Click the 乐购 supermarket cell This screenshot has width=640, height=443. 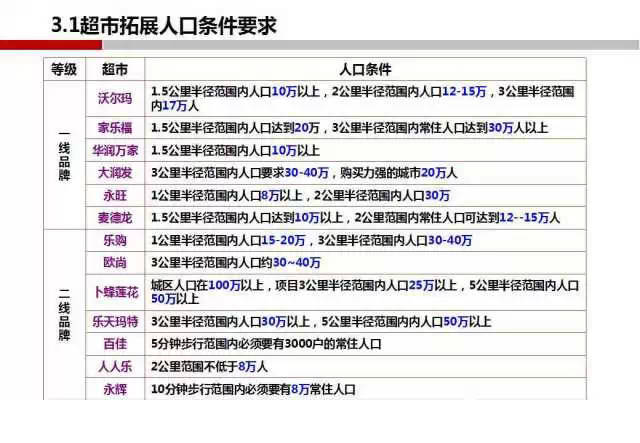tap(115, 240)
